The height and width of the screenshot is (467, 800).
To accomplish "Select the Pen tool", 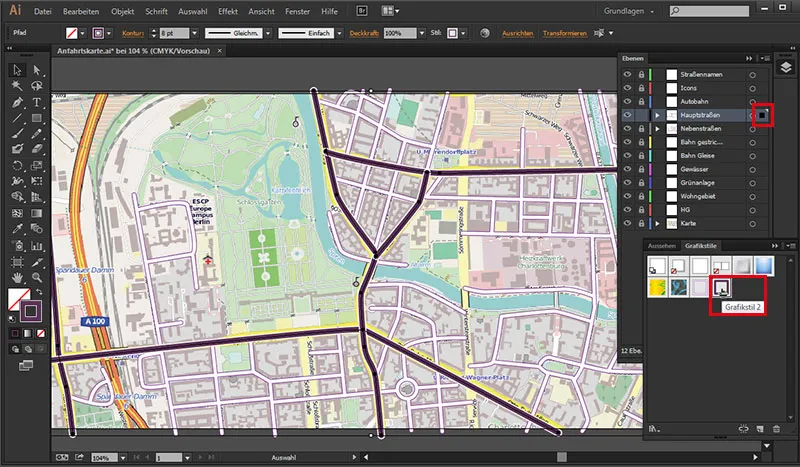I will pyautogui.click(x=17, y=101).
